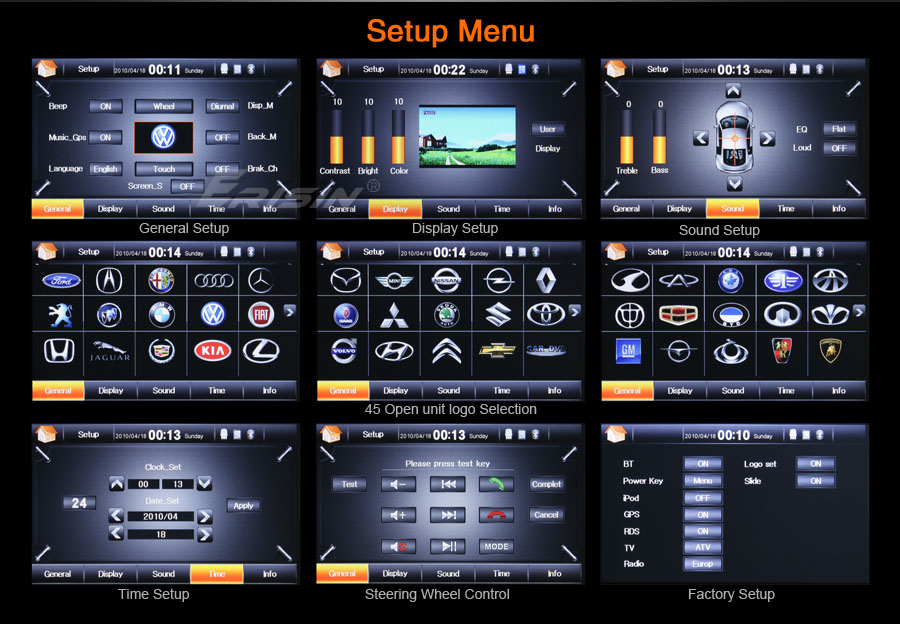Select the blue GM logo
Viewport: 900px width, 624px height.
(x=628, y=350)
